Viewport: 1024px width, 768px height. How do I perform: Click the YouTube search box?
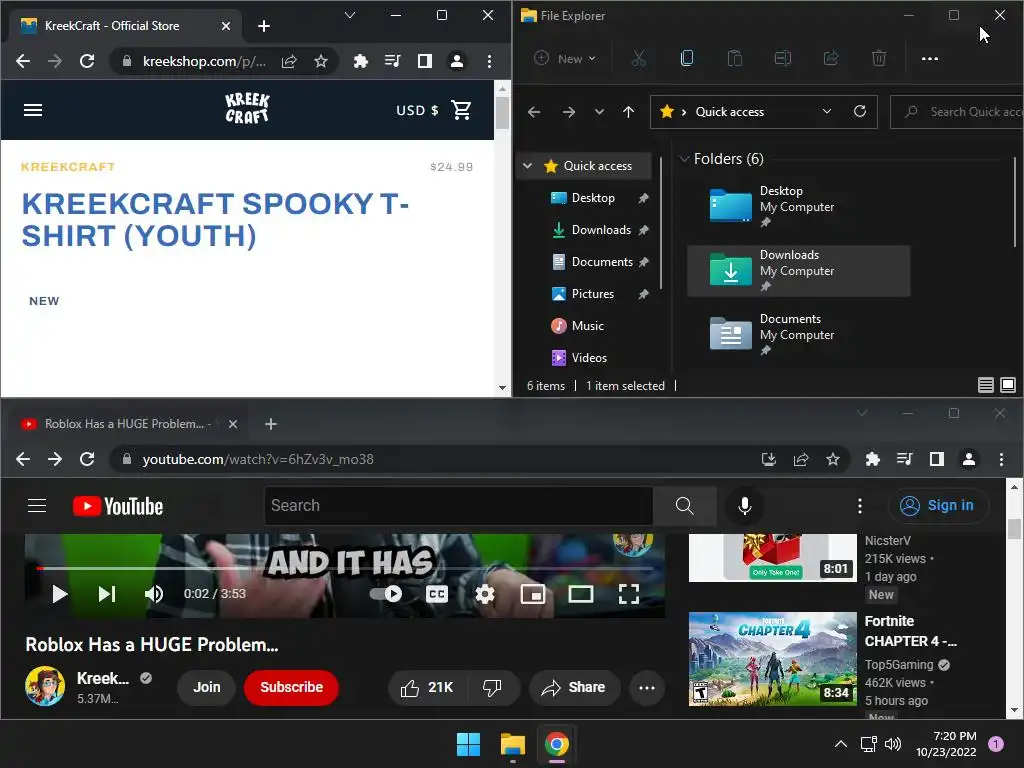click(x=458, y=506)
